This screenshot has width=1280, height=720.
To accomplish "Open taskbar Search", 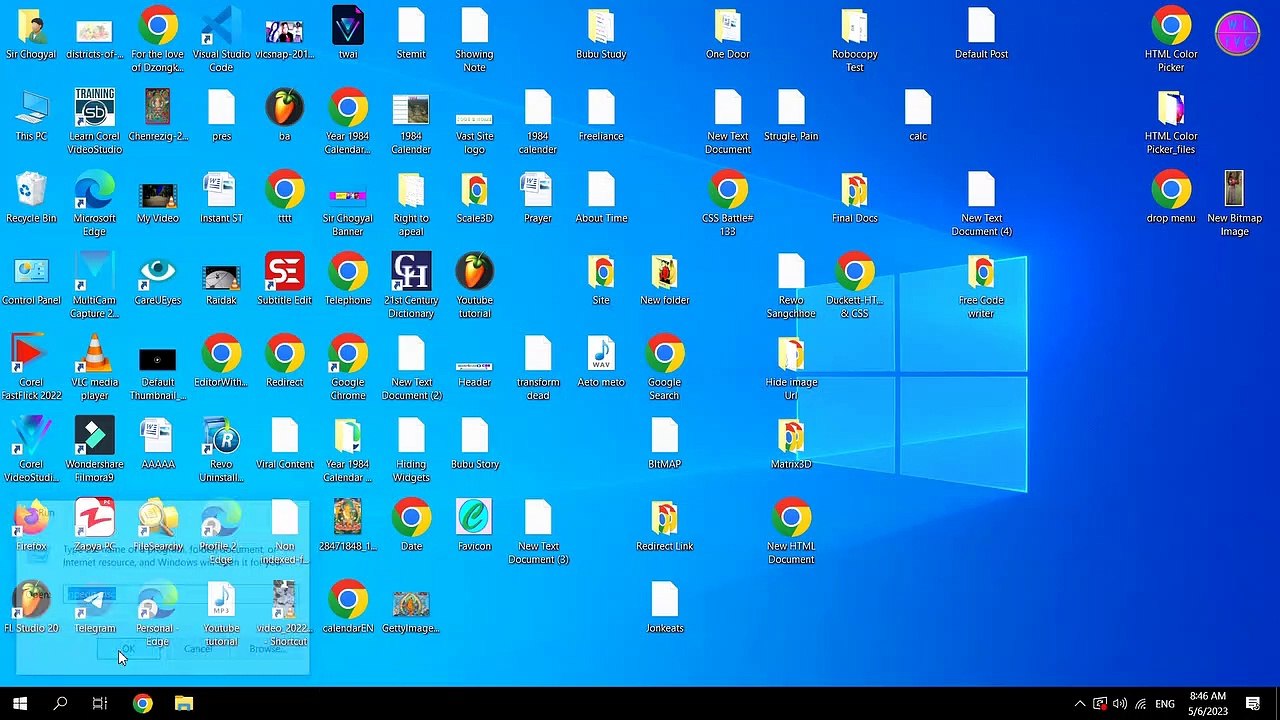I will [60, 704].
